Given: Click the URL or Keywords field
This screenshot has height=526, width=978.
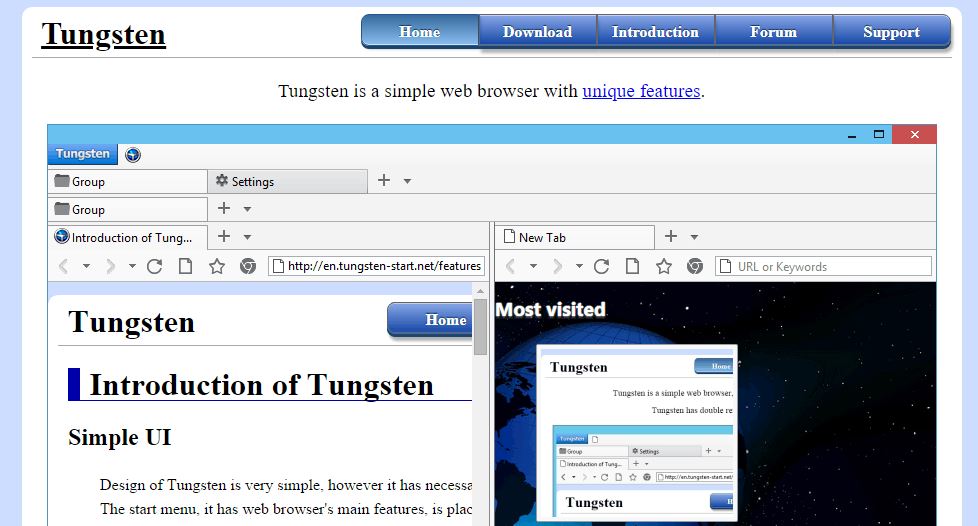Looking at the screenshot, I should 823,266.
